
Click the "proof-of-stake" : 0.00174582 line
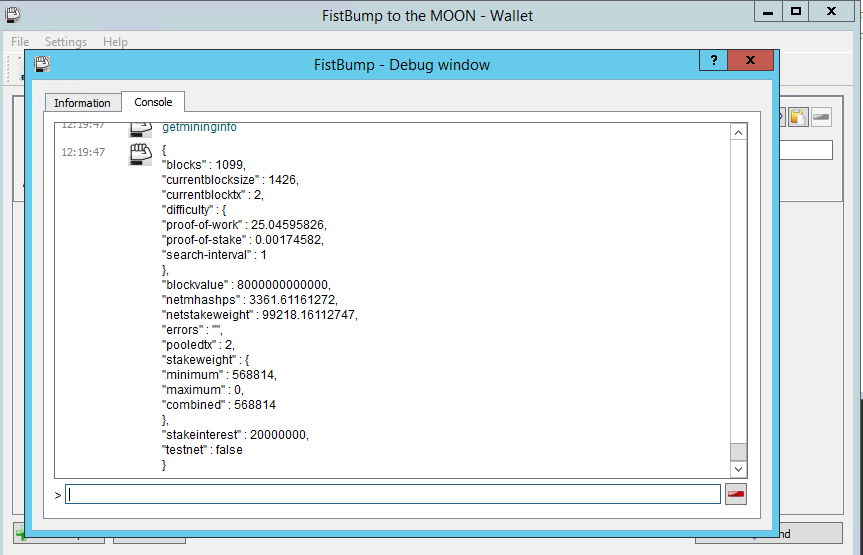[x=243, y=240]
